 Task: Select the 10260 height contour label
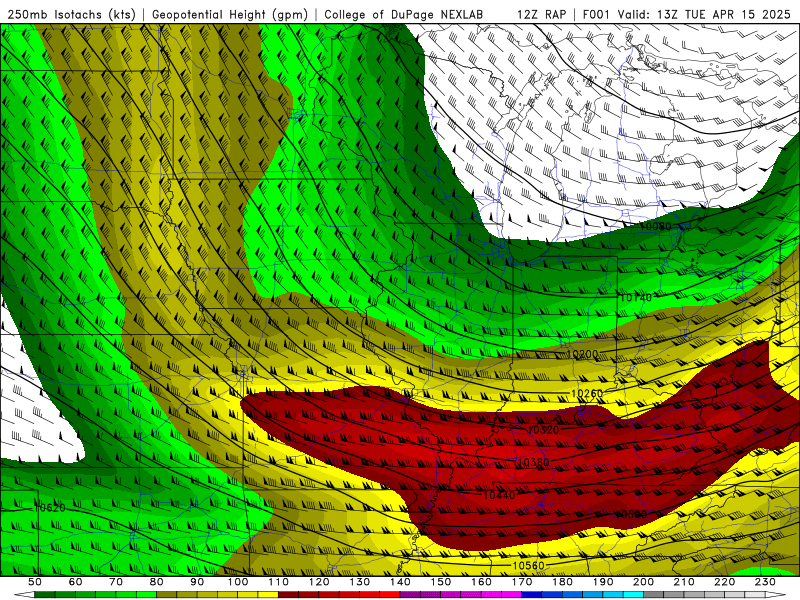click(x=587, y=393)
